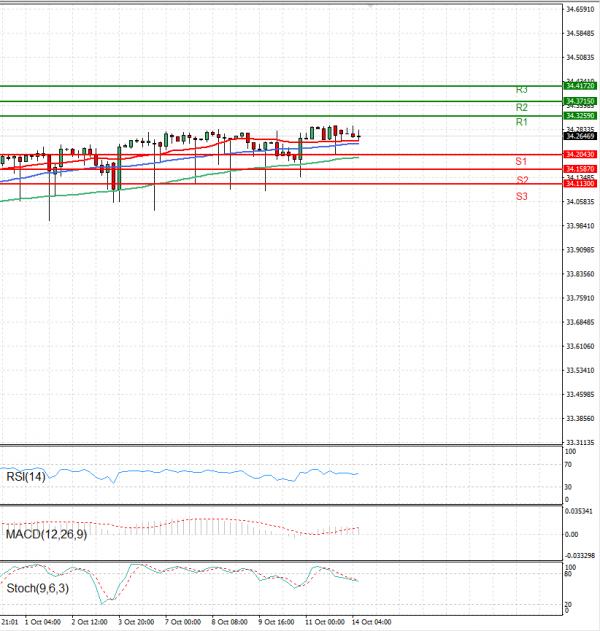Image resolution: width=600 pixels, height=631 pixels.
Task: Click the -0.033298 MACD scale value
Action: pos(579,556)
